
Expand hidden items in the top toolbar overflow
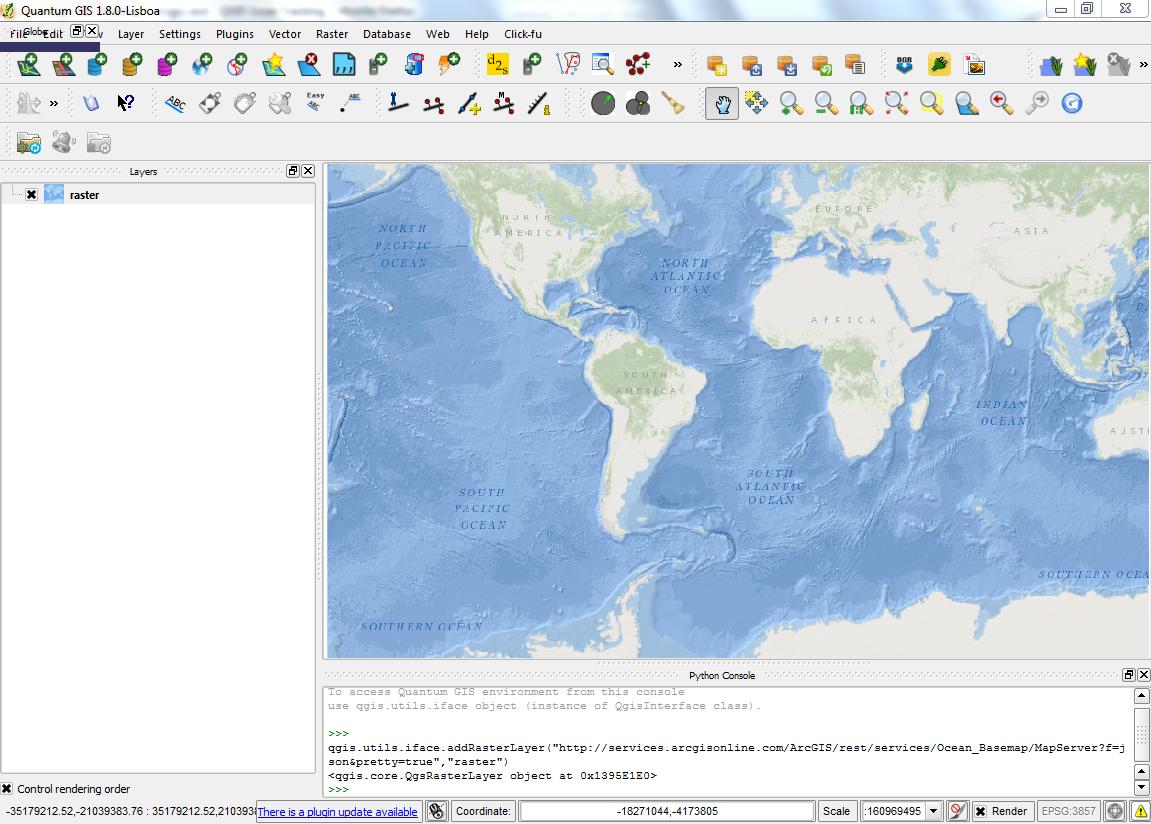click(x=677, y=65)
